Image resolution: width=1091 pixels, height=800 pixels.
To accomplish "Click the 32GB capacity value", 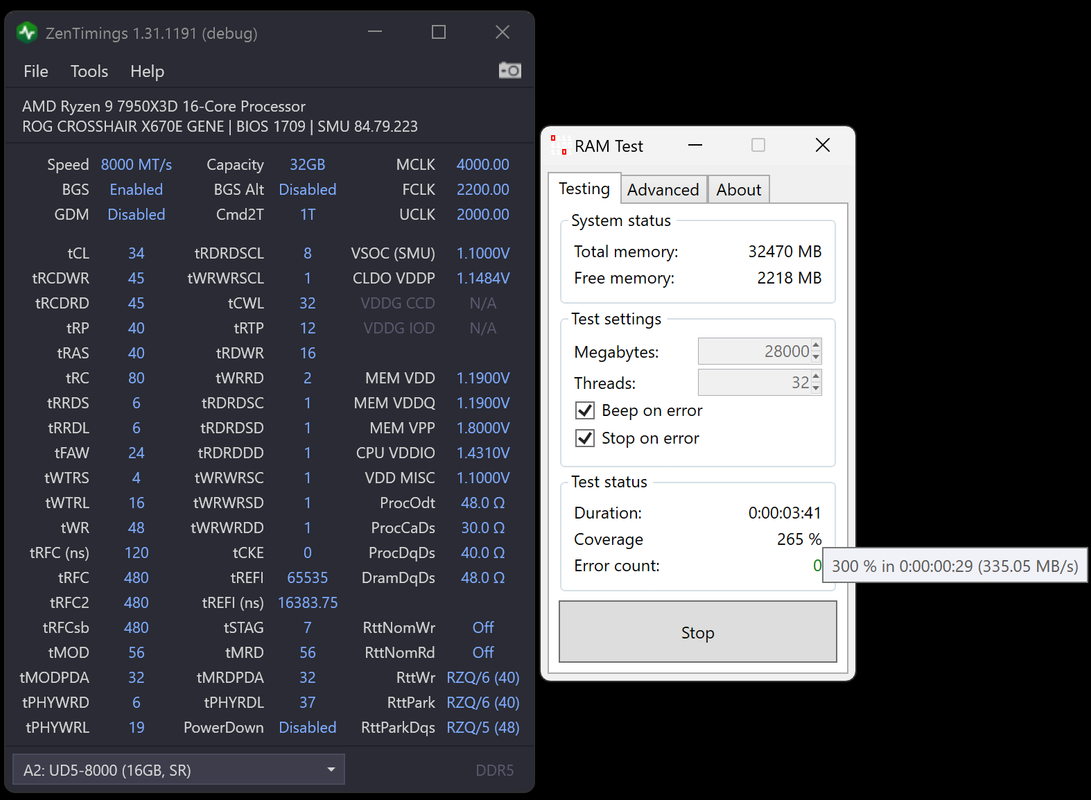I will [308, 165].
